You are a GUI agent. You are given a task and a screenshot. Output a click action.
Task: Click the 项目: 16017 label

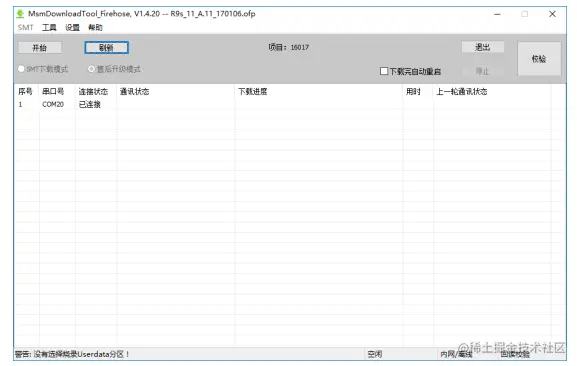point(288,47)
